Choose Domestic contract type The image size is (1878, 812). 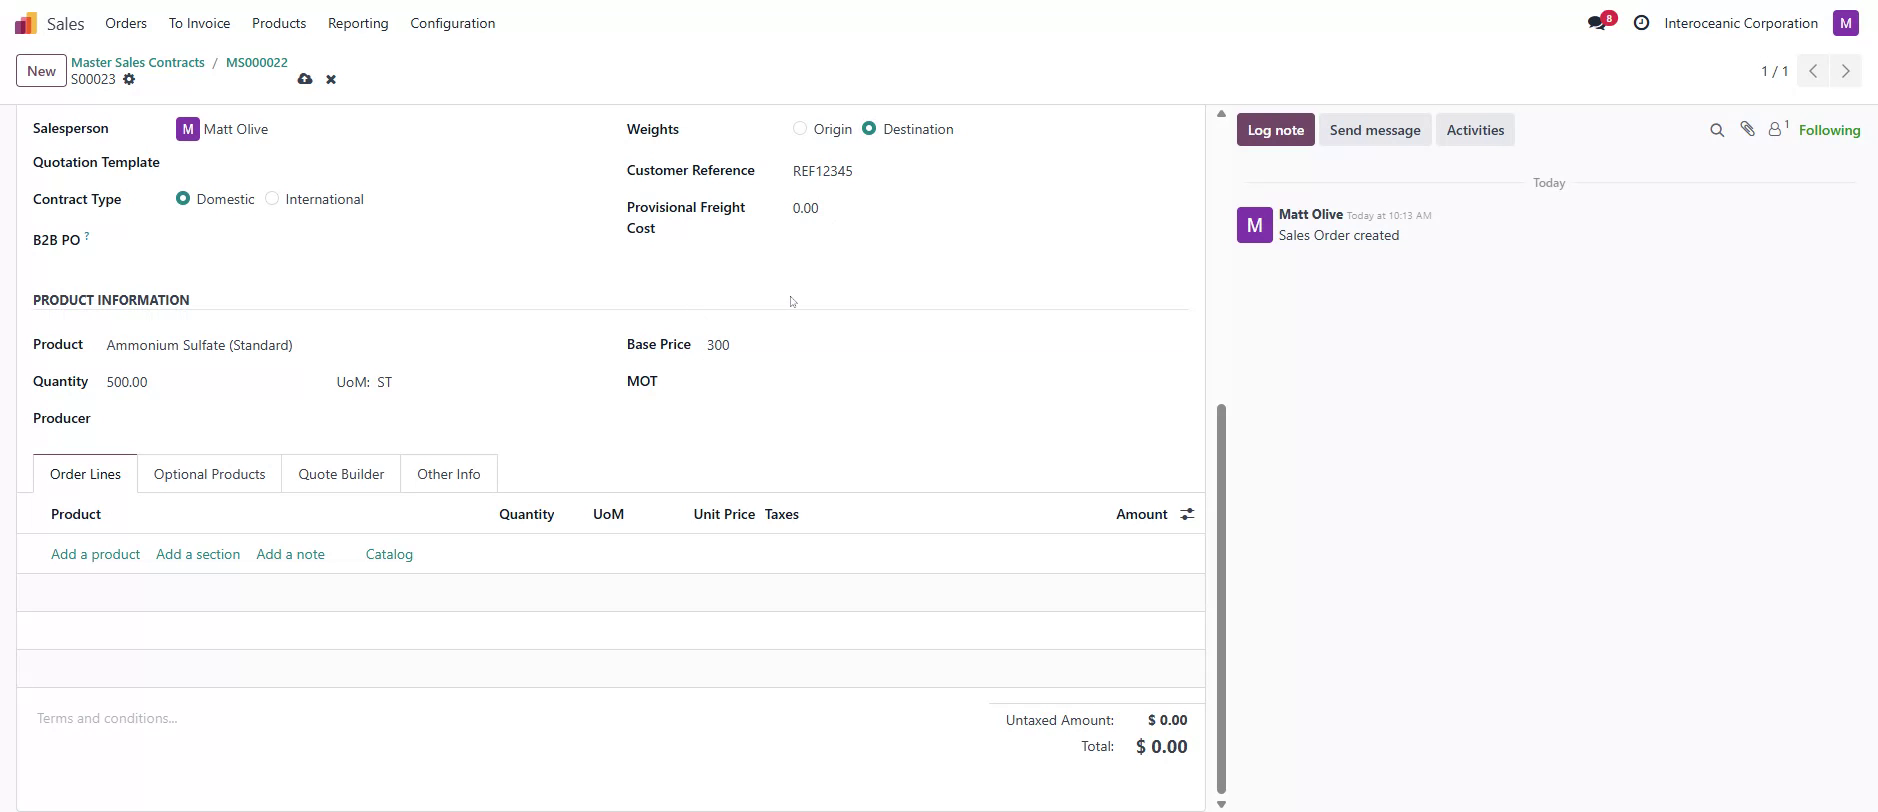tap(183, 199)
